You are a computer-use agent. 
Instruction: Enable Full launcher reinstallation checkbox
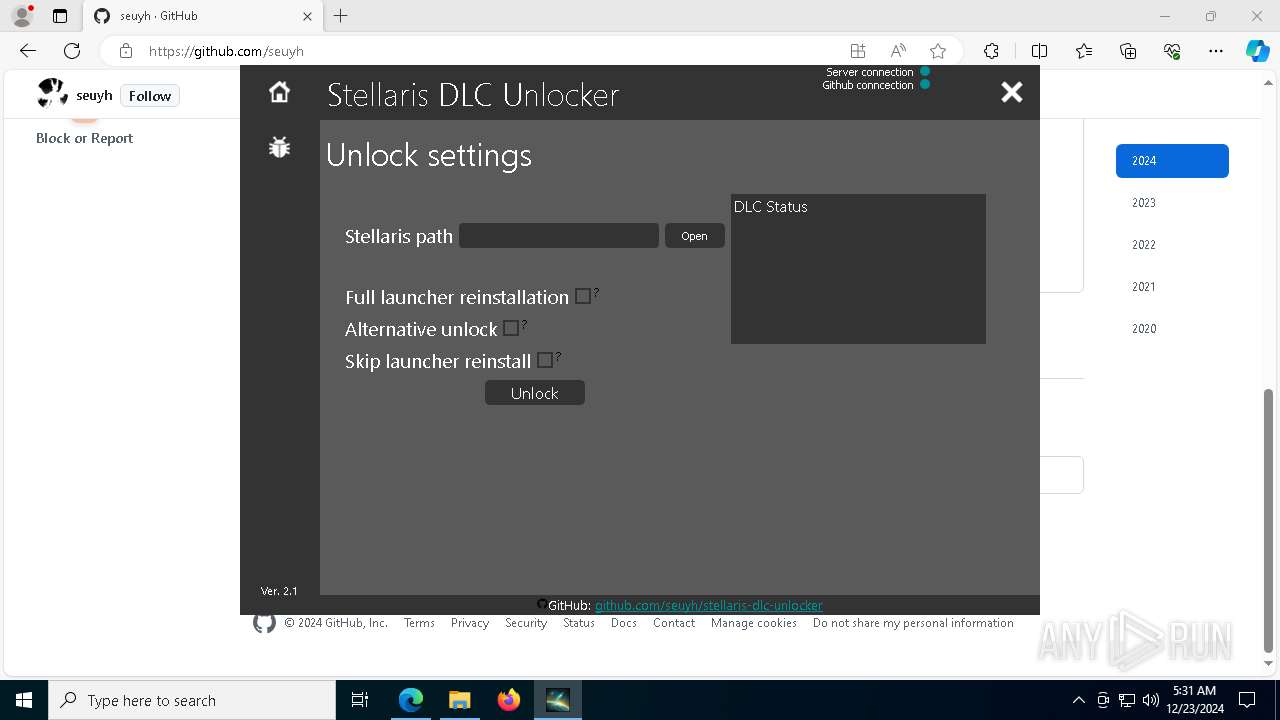pos(583,296)
